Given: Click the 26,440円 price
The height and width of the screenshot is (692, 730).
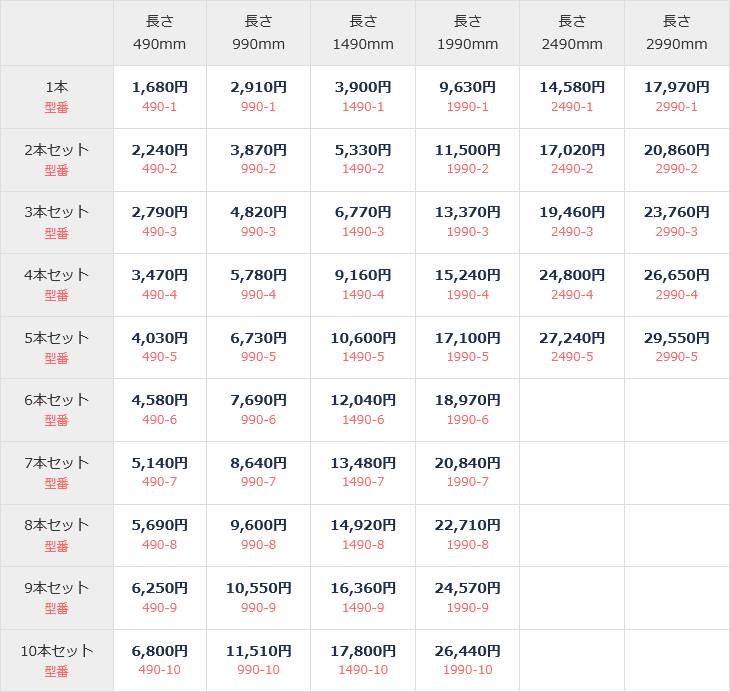Looking at the screenshot, I should (467, 651).
